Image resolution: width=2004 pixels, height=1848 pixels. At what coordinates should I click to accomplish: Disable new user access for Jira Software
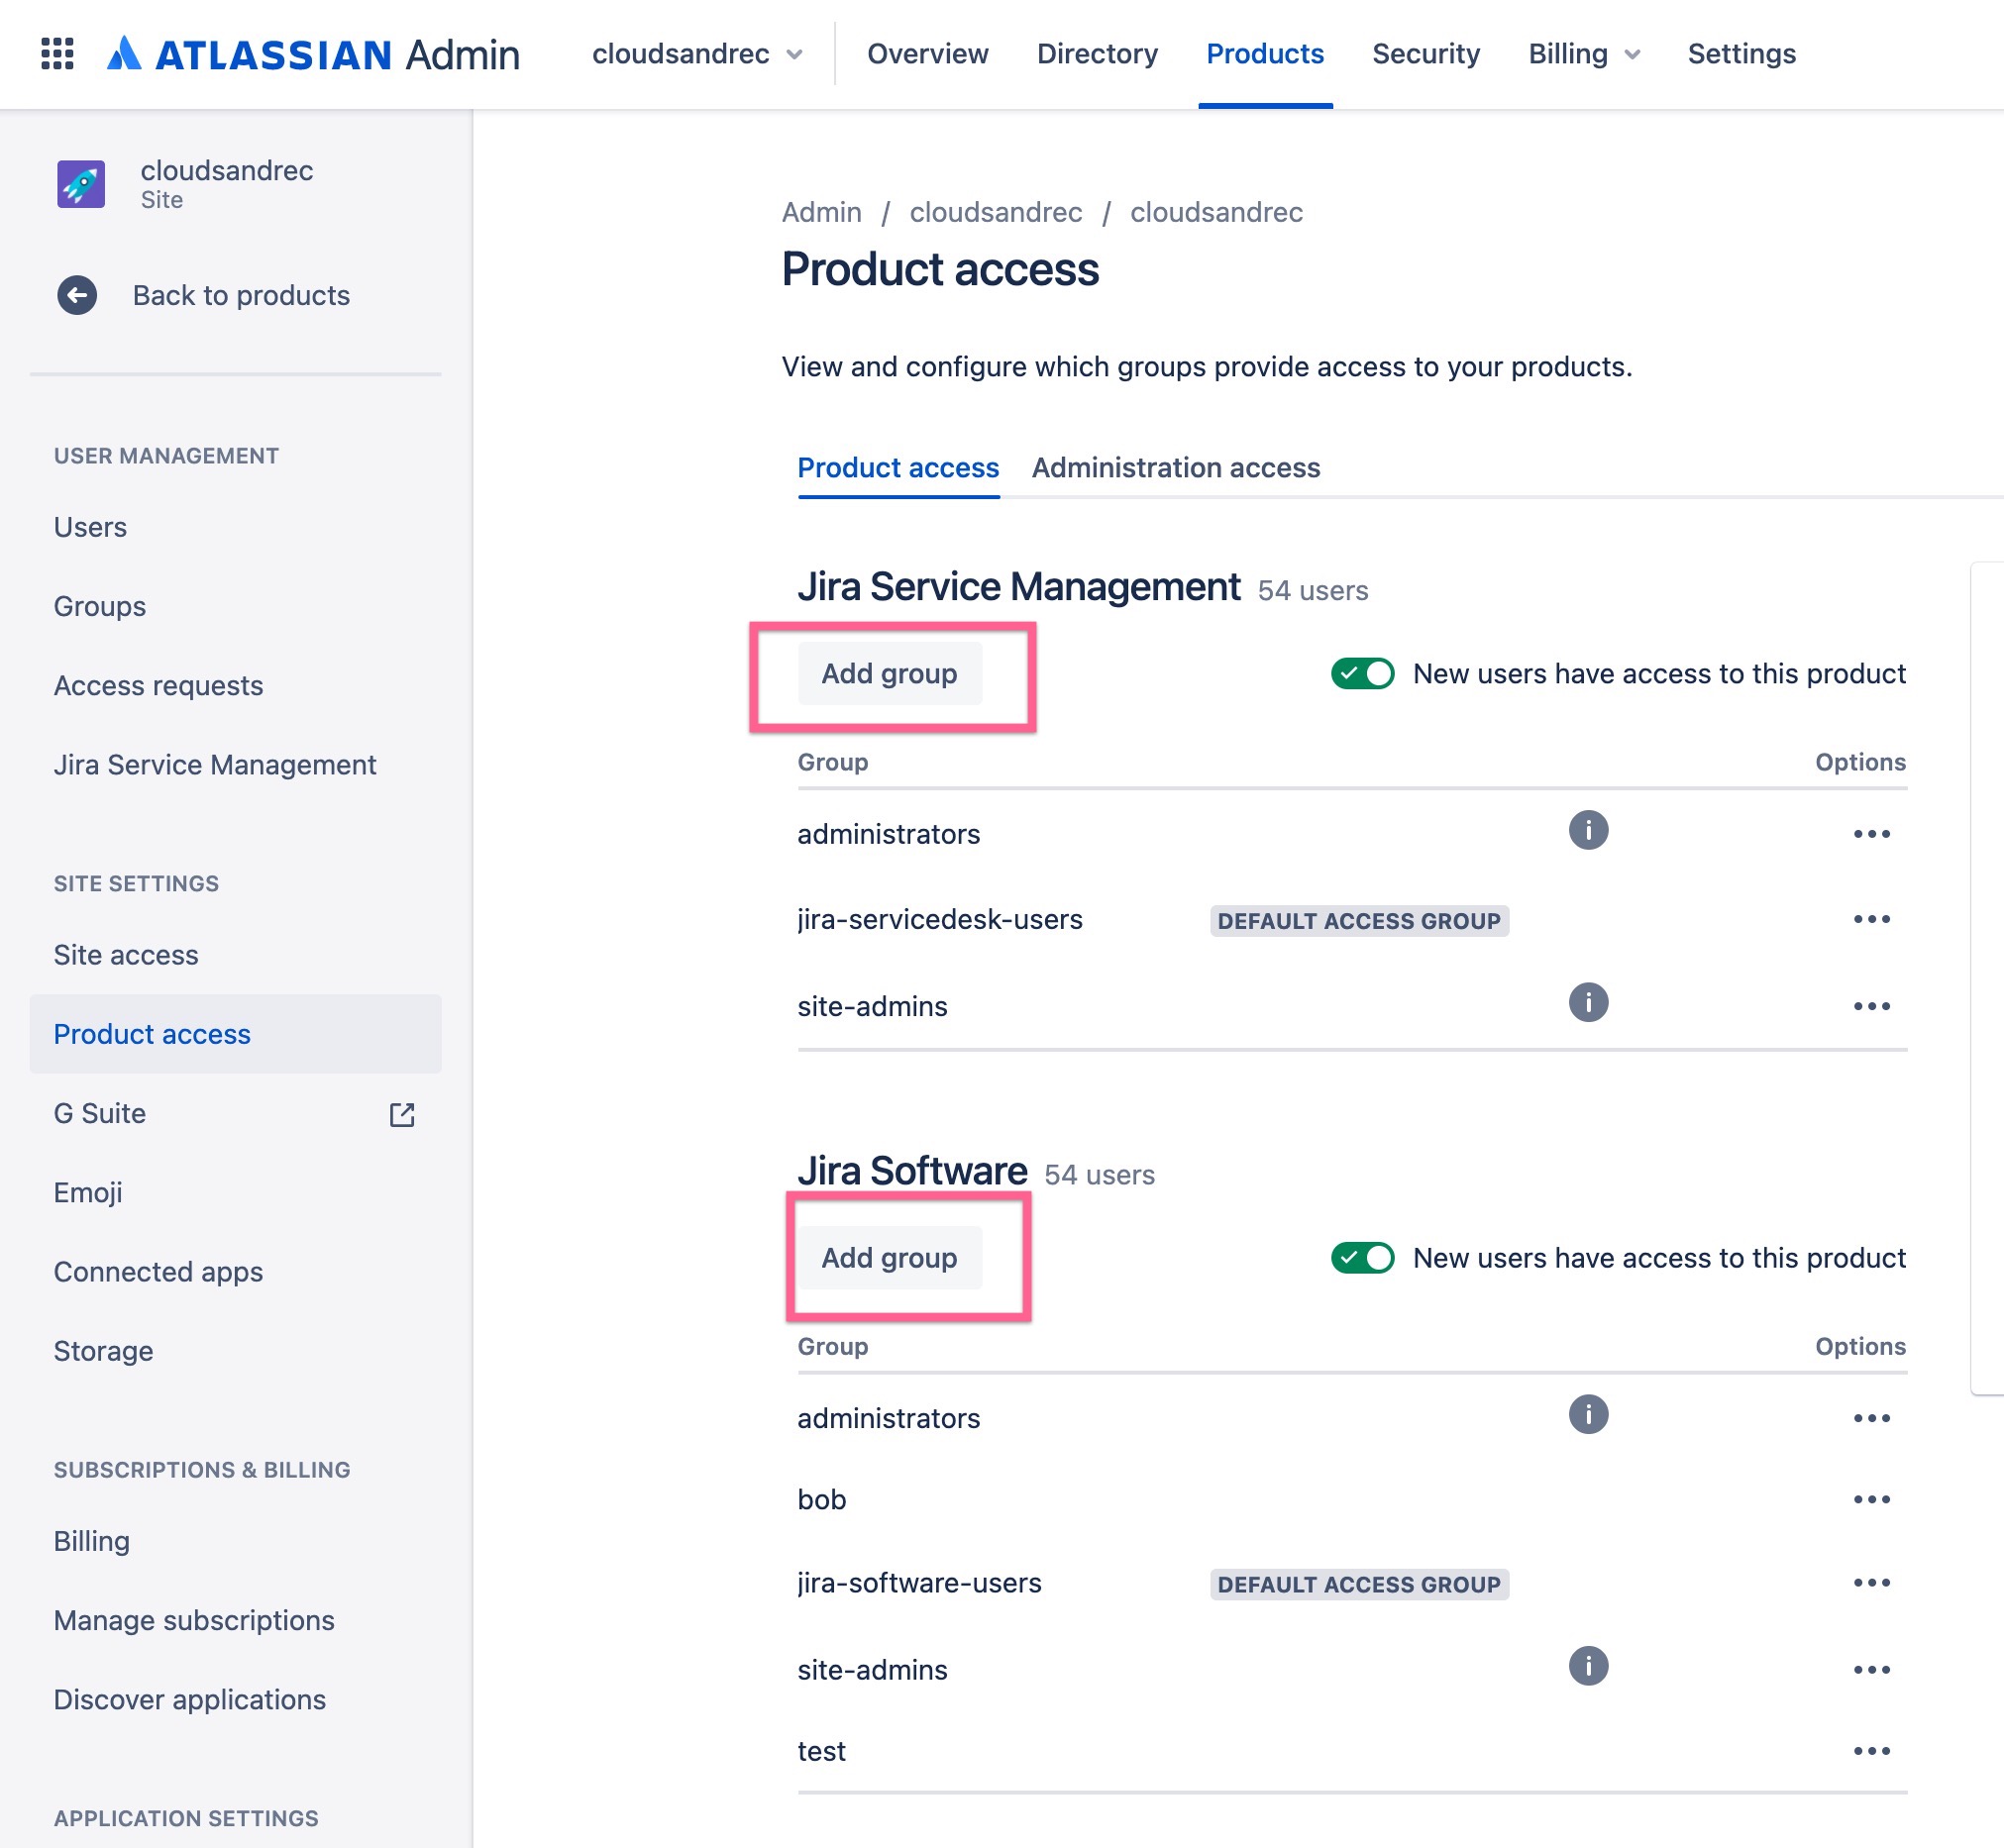pos(1363,1258)
